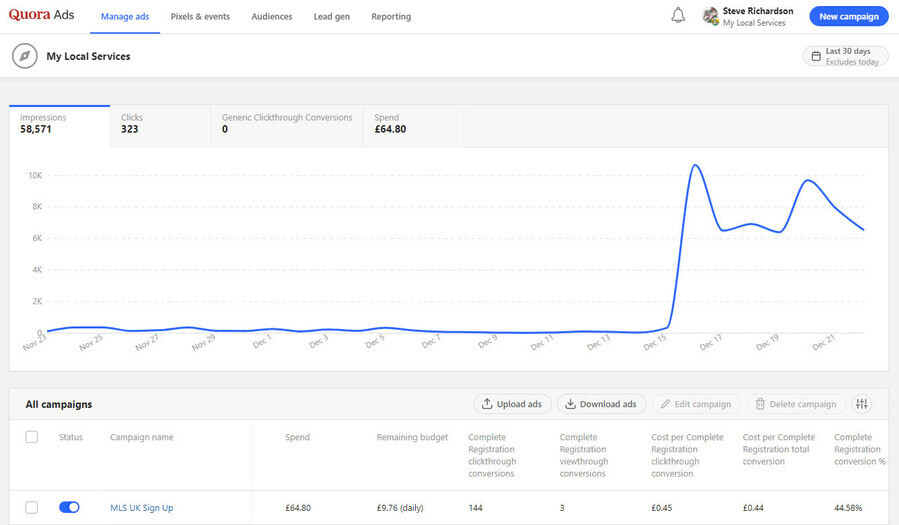Open the Last 30 days date range picker
The height and width of the screenshot is (525, 899).
845,56
